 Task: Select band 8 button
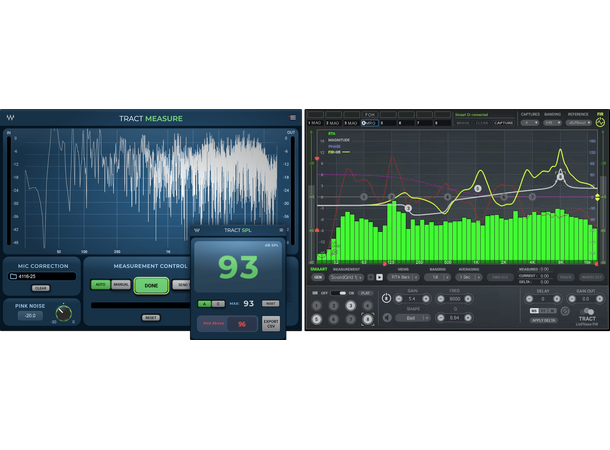(x=367, y=319)
